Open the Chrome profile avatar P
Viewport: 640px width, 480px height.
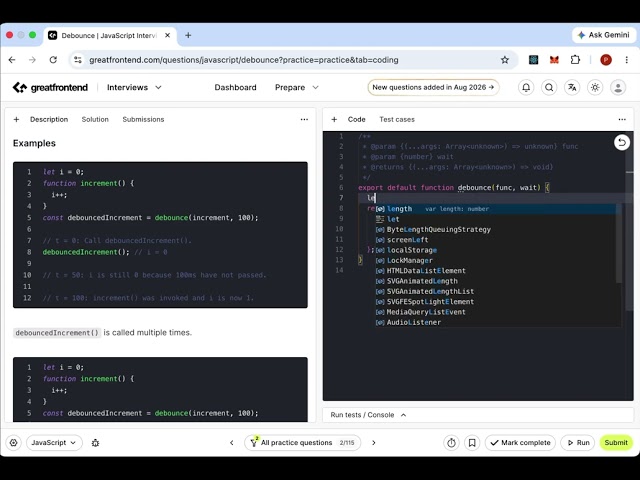[606, 60]
